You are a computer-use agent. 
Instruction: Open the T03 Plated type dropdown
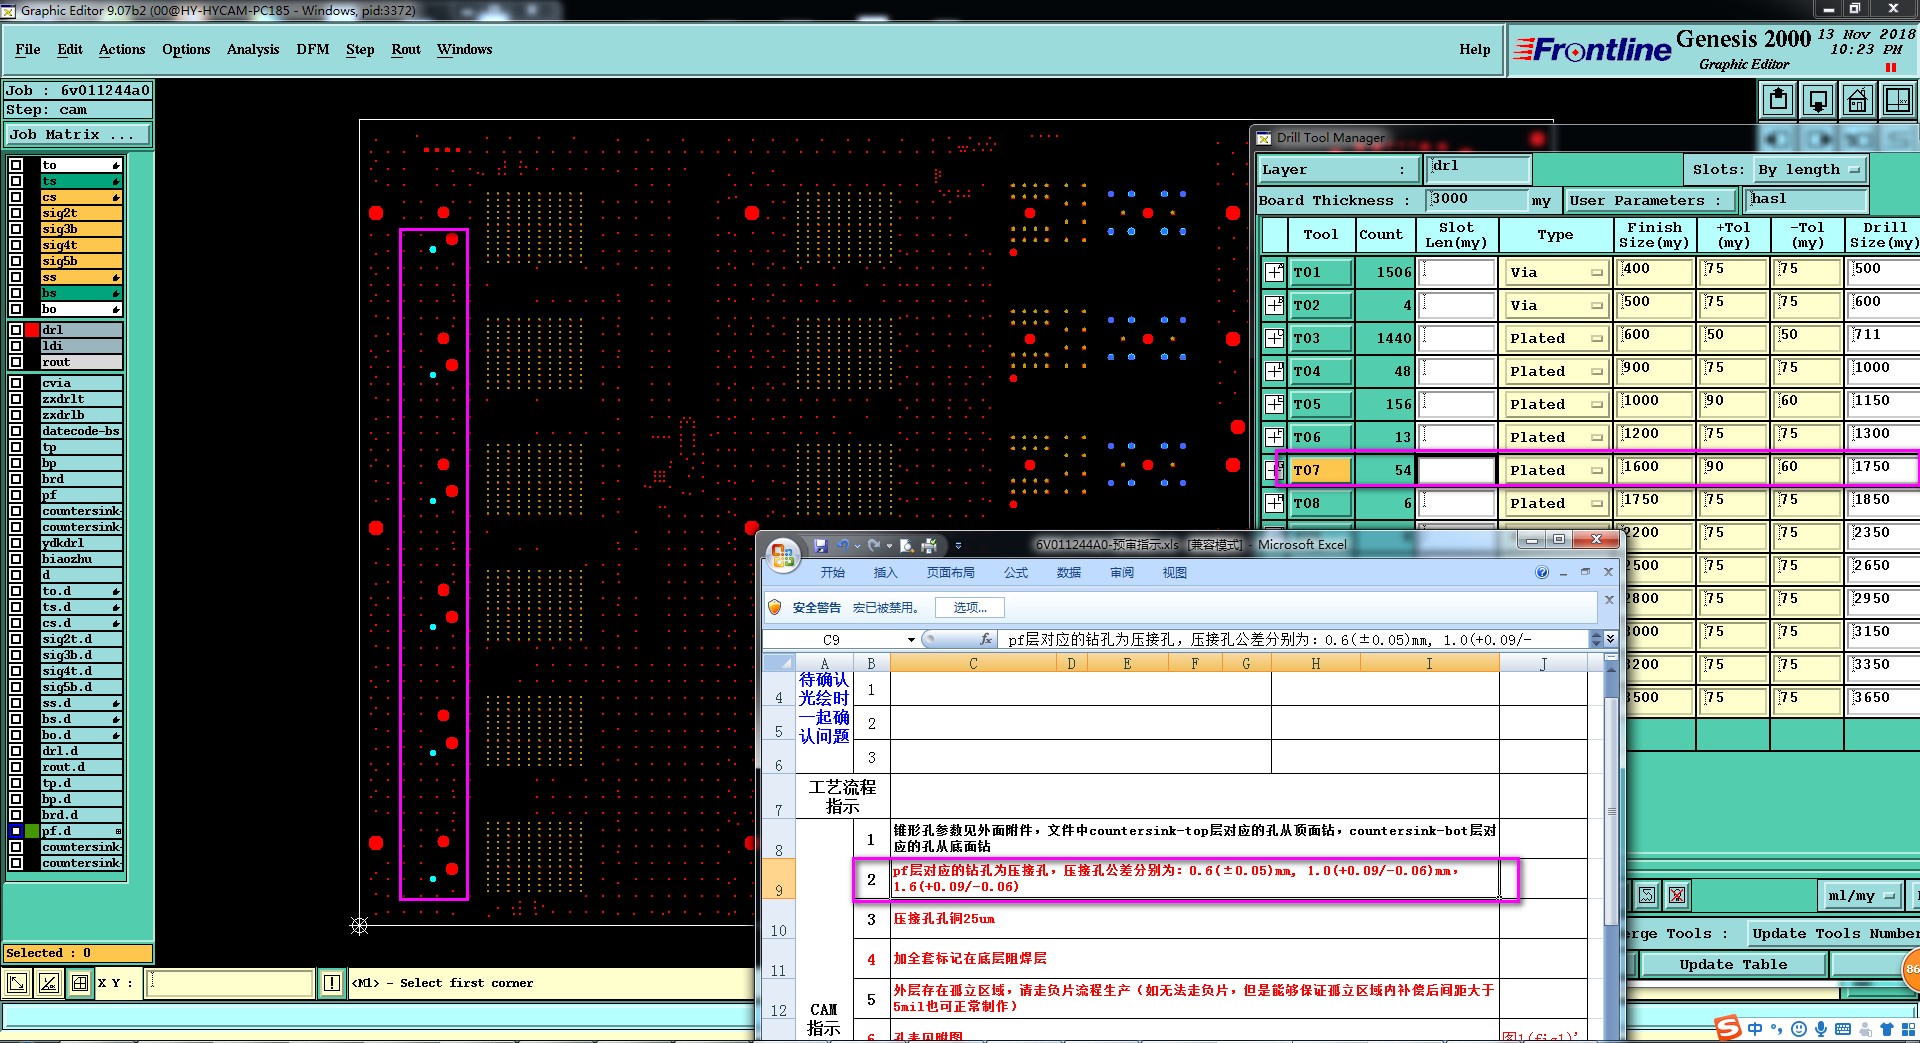[x=1555, y=339]
